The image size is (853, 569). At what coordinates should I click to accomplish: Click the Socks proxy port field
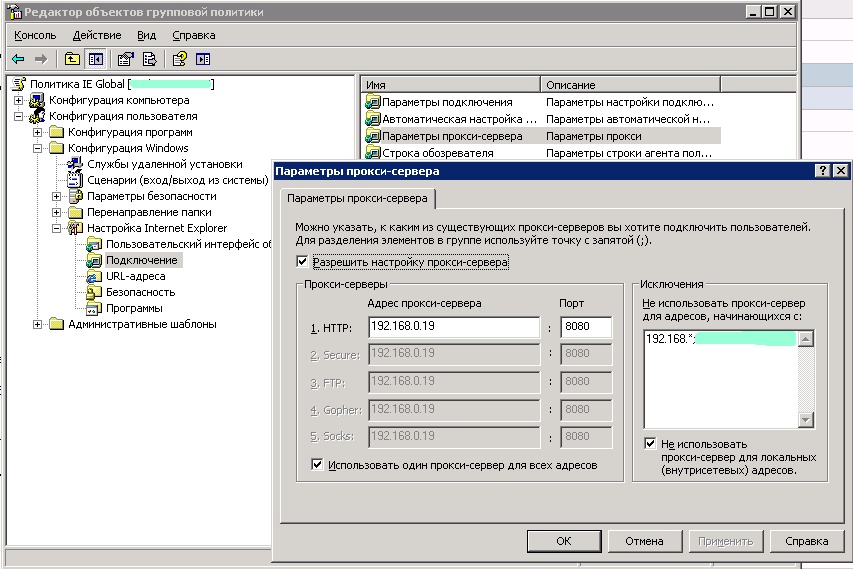(586, 437)
